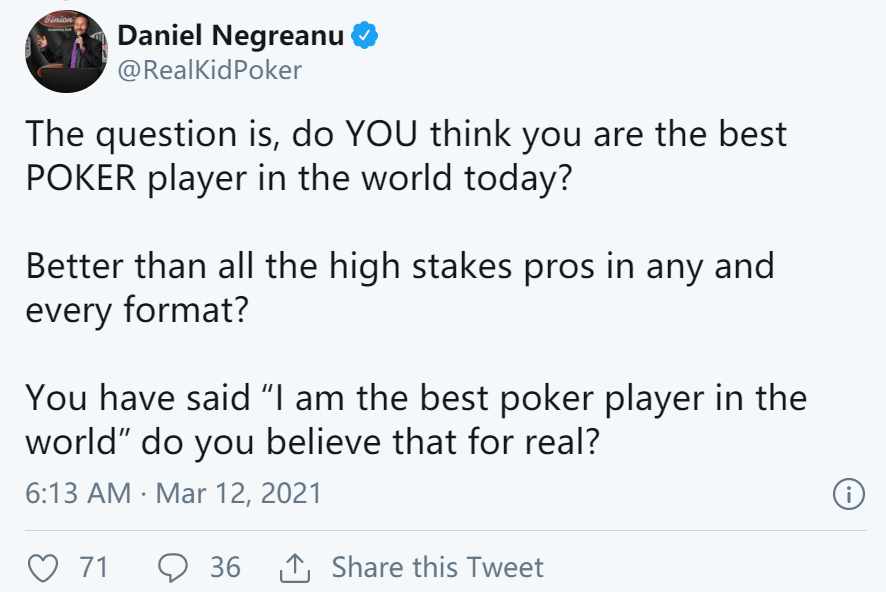Screen dimensions: 886x592
Task: Click the capitalized word POKER
Action: [x=81, y=179]
